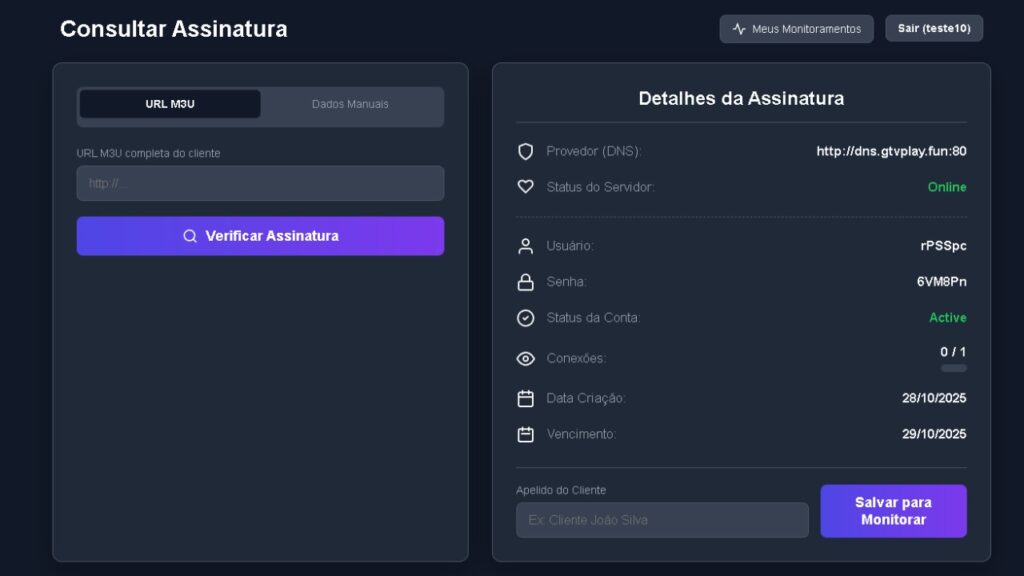This screenshot has width=1024, height=576.
Task: Click the check-circle icon beside Status da Conta
Action: pos(525,318)
